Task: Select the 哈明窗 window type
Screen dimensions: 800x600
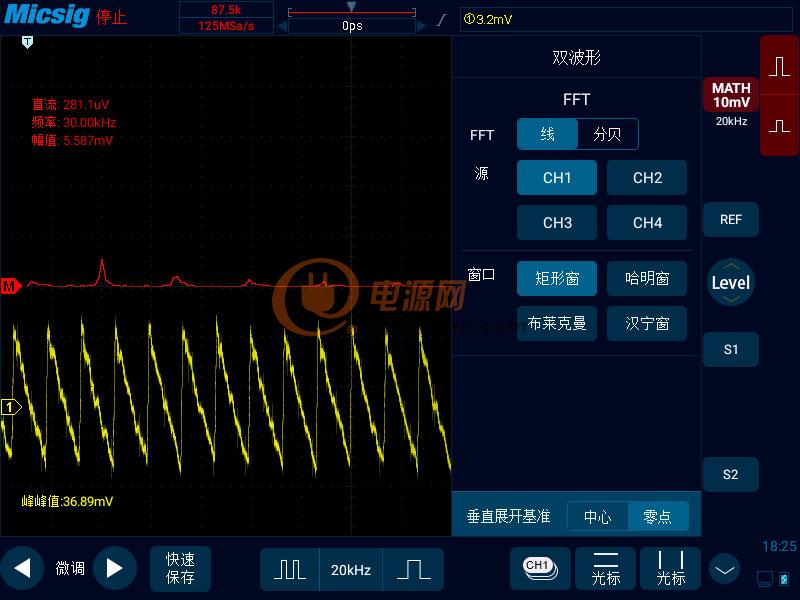Action: tap(646, 279)
